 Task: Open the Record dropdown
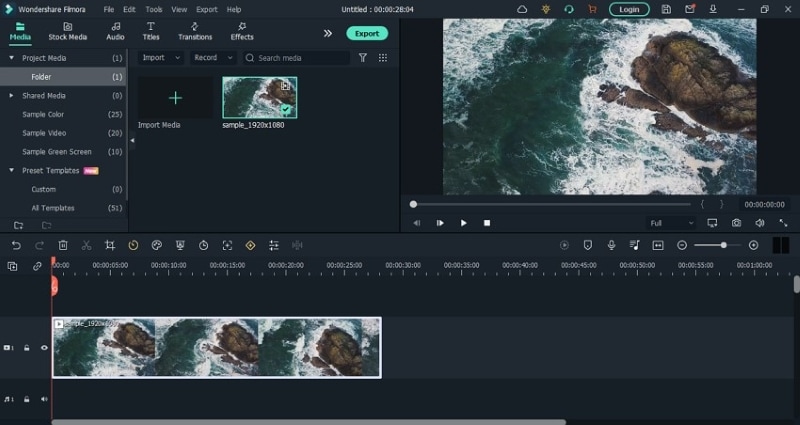tap(213, 58)
